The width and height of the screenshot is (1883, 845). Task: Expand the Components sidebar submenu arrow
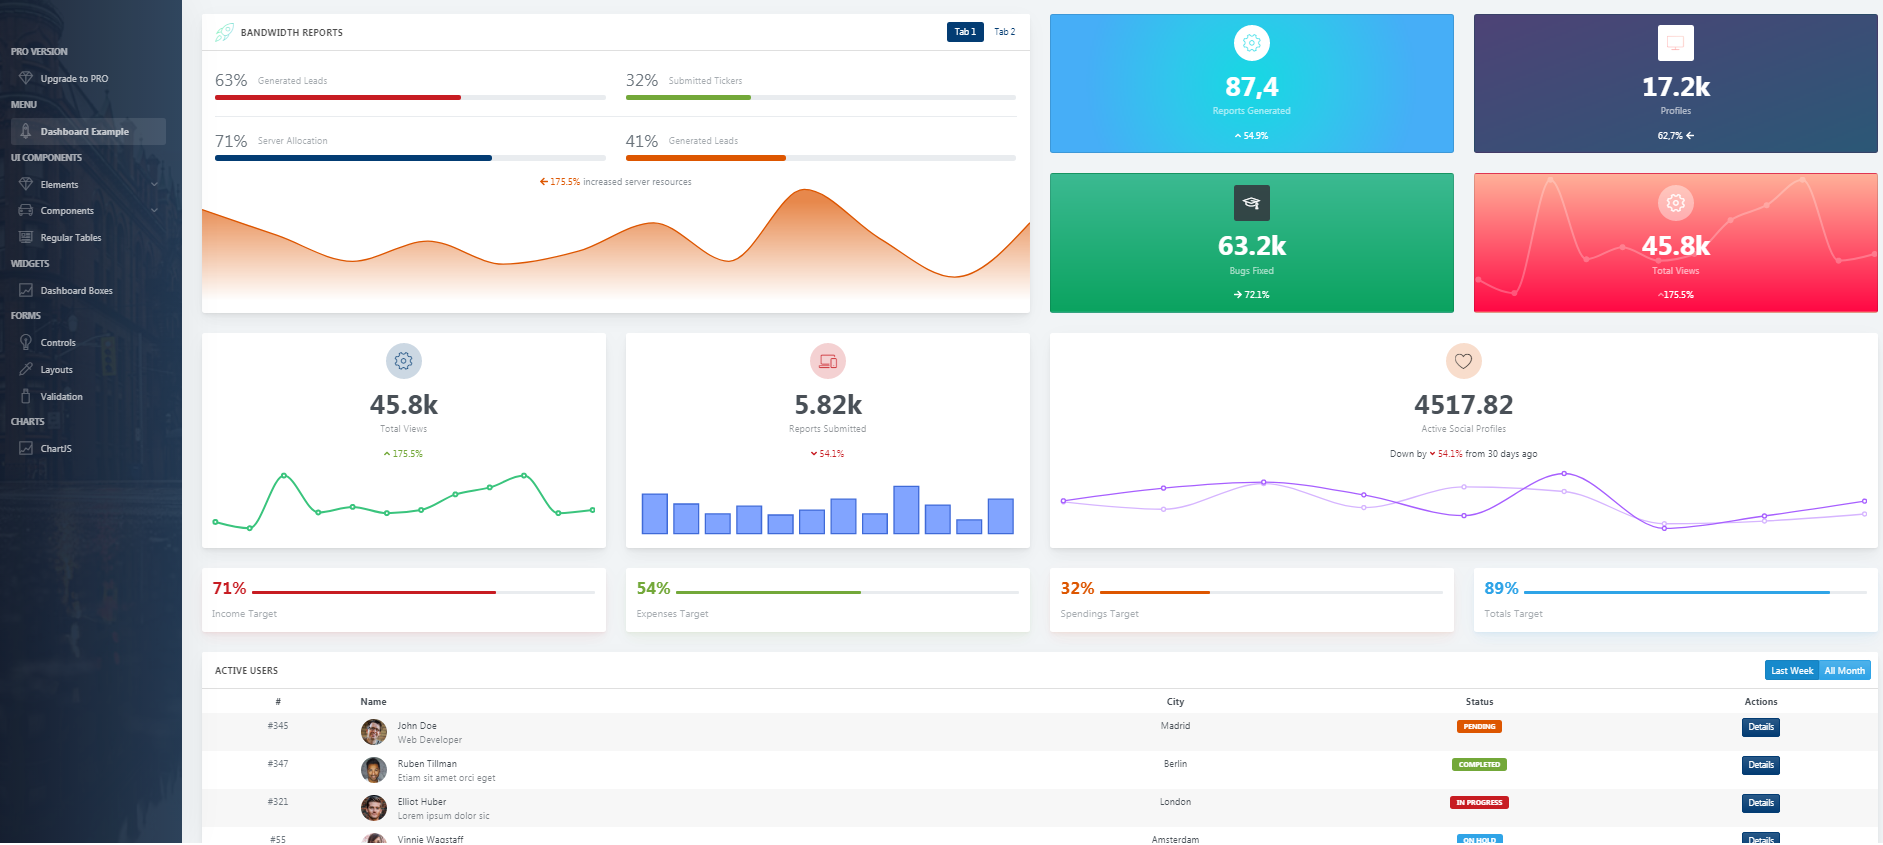pos(154,211)
